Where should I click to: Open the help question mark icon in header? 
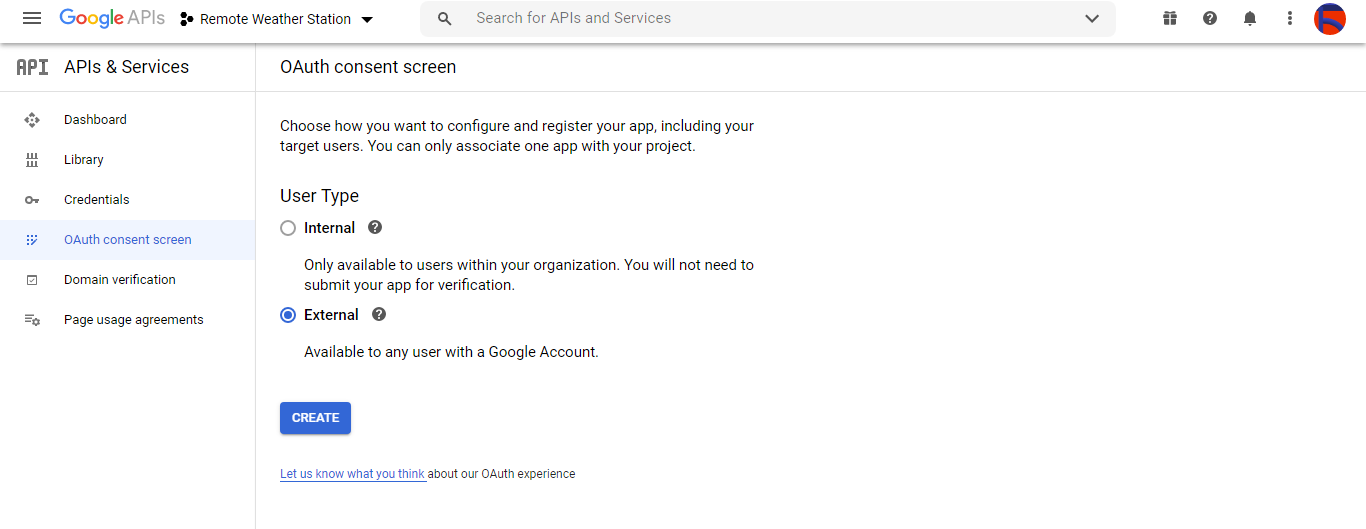tap(1210, 19)
